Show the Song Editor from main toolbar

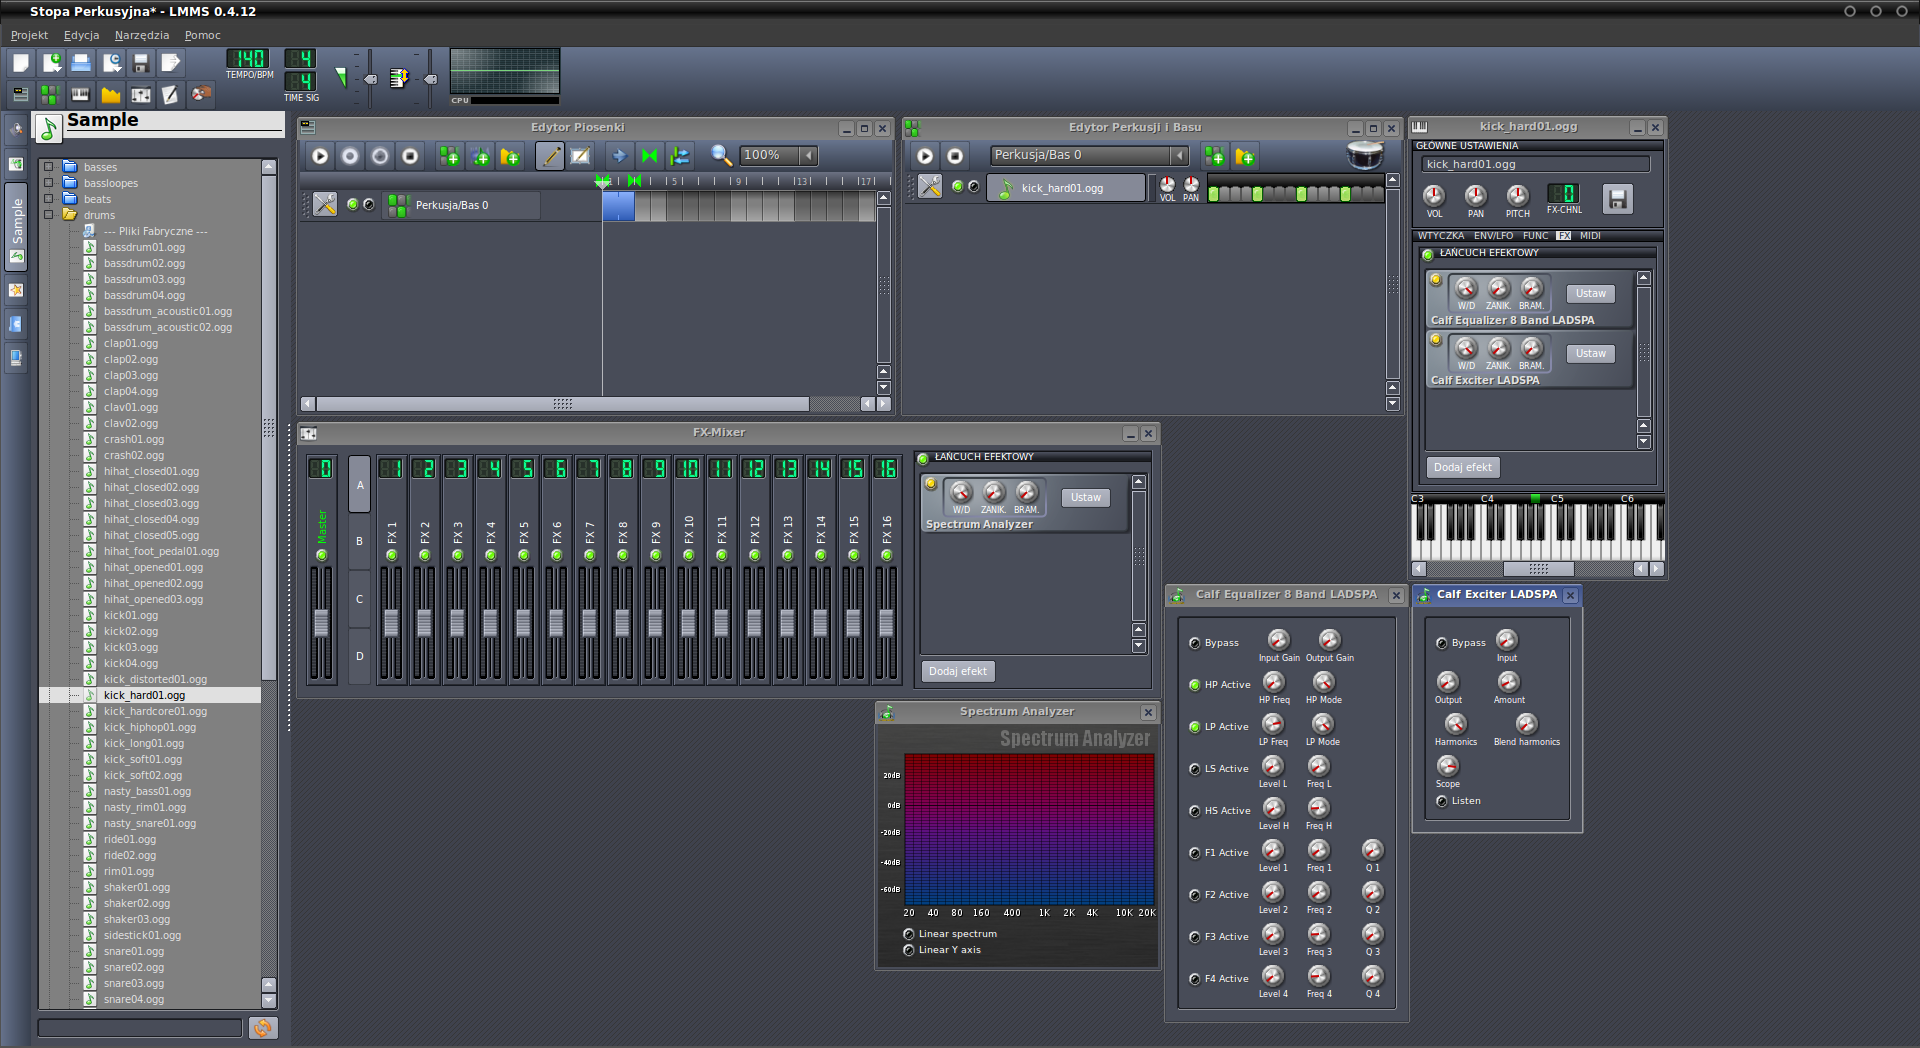point(20,94)
